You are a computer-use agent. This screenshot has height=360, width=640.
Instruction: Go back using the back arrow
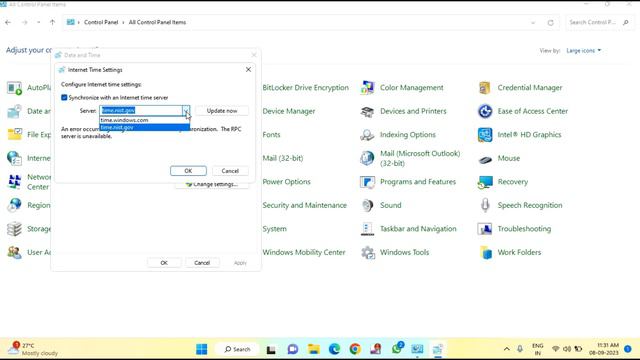[x=8, y=23]
